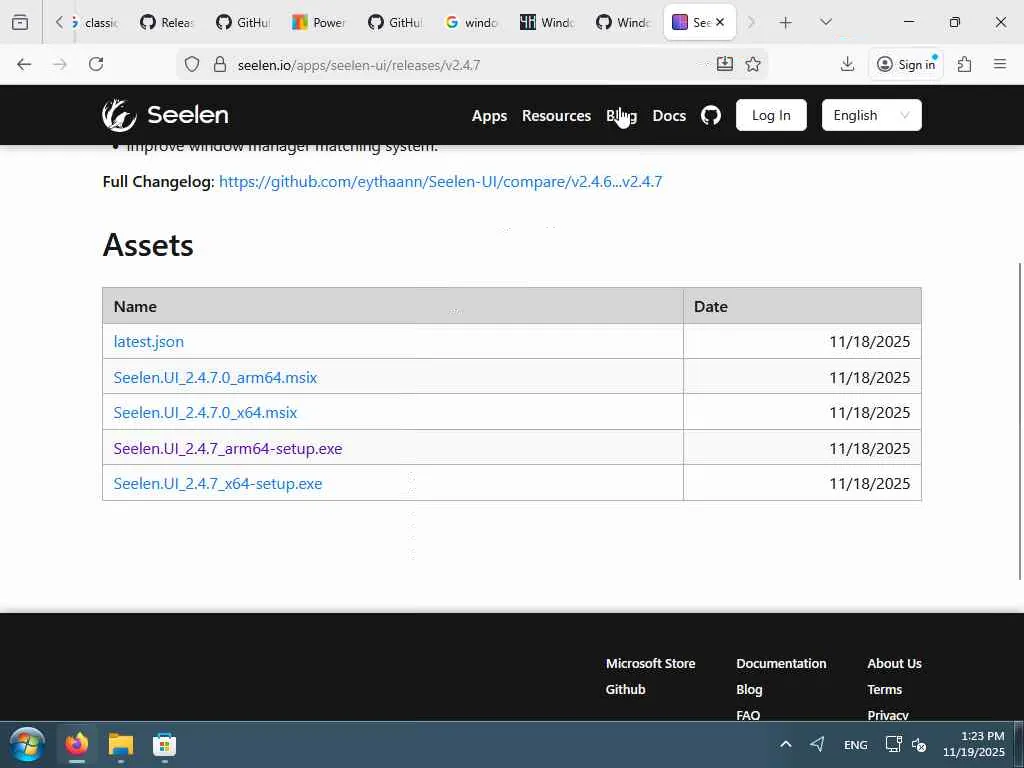Screen dimensions: 1024x768
Task: Switch to the Google windo tab
Action: click(x=472, y=22)
